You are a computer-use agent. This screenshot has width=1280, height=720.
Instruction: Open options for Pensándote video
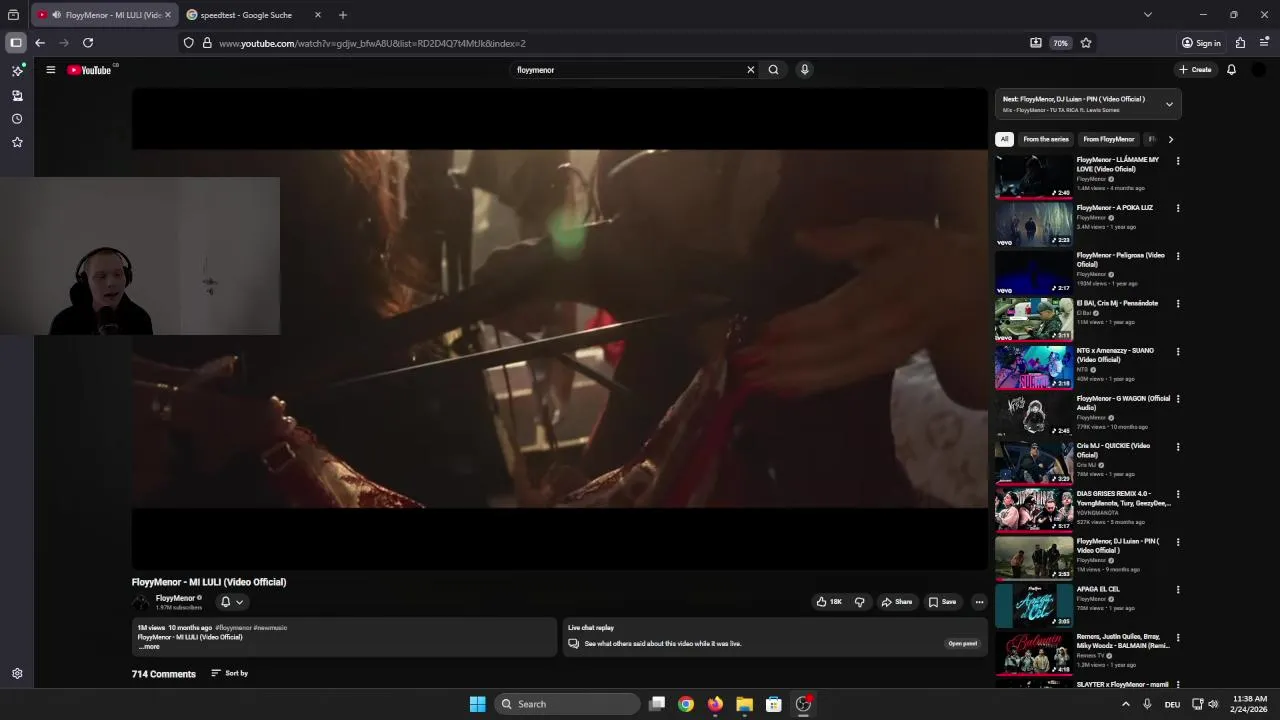1178,304
